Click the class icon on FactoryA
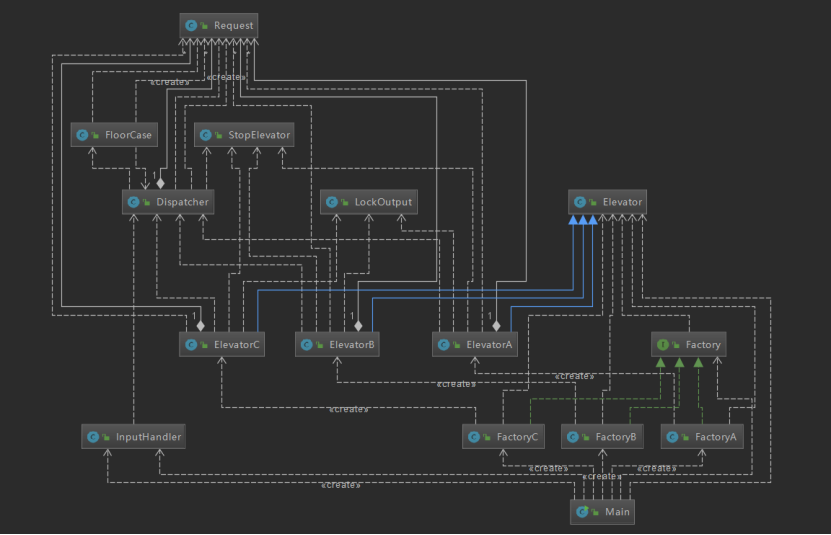Viewport: 831px width, 535px height. point(672,437)
